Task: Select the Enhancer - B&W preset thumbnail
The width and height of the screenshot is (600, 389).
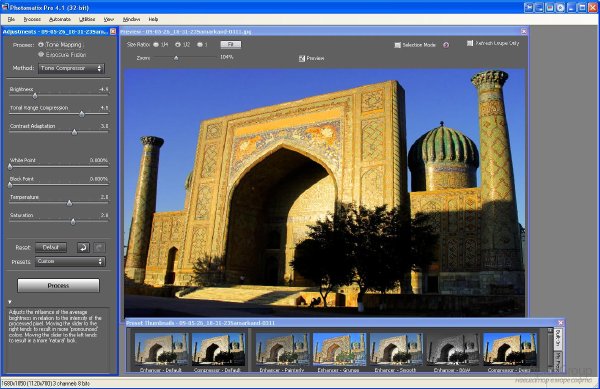Action: click(x=452, y=349)
